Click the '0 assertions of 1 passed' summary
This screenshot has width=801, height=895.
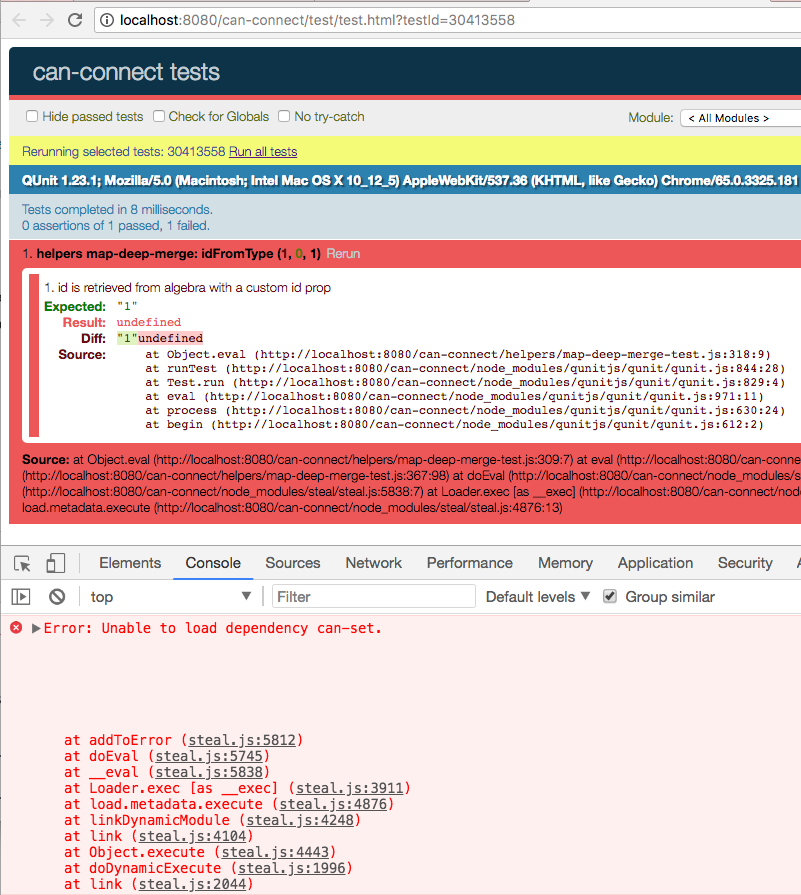click(x=116, y=226)
